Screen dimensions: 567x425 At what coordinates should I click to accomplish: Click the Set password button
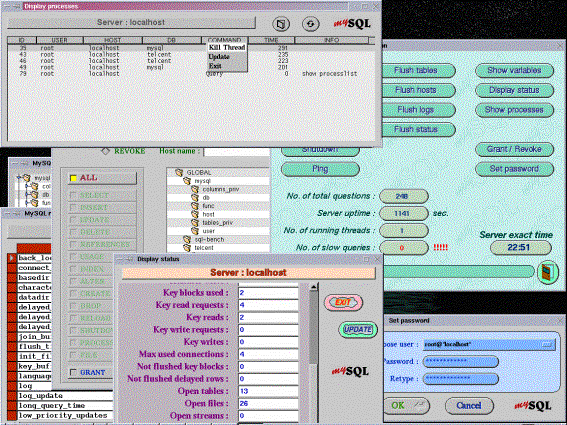pos(514,169)
